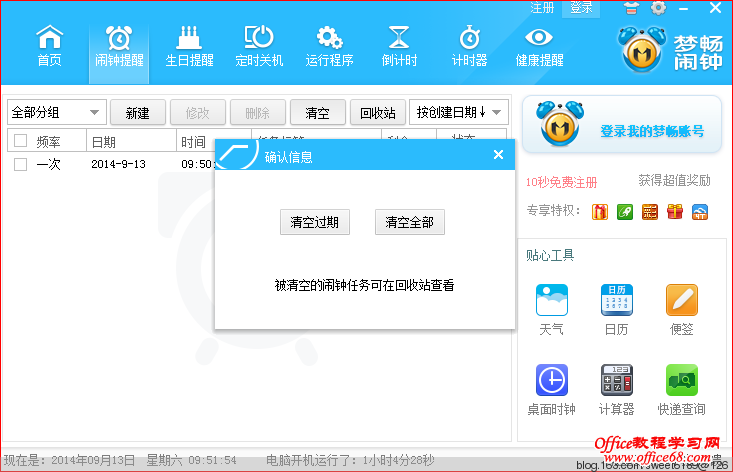Open the 计时器 stopwatch tab
Viewport: 733px width, 472px height.
coord(469,46)
